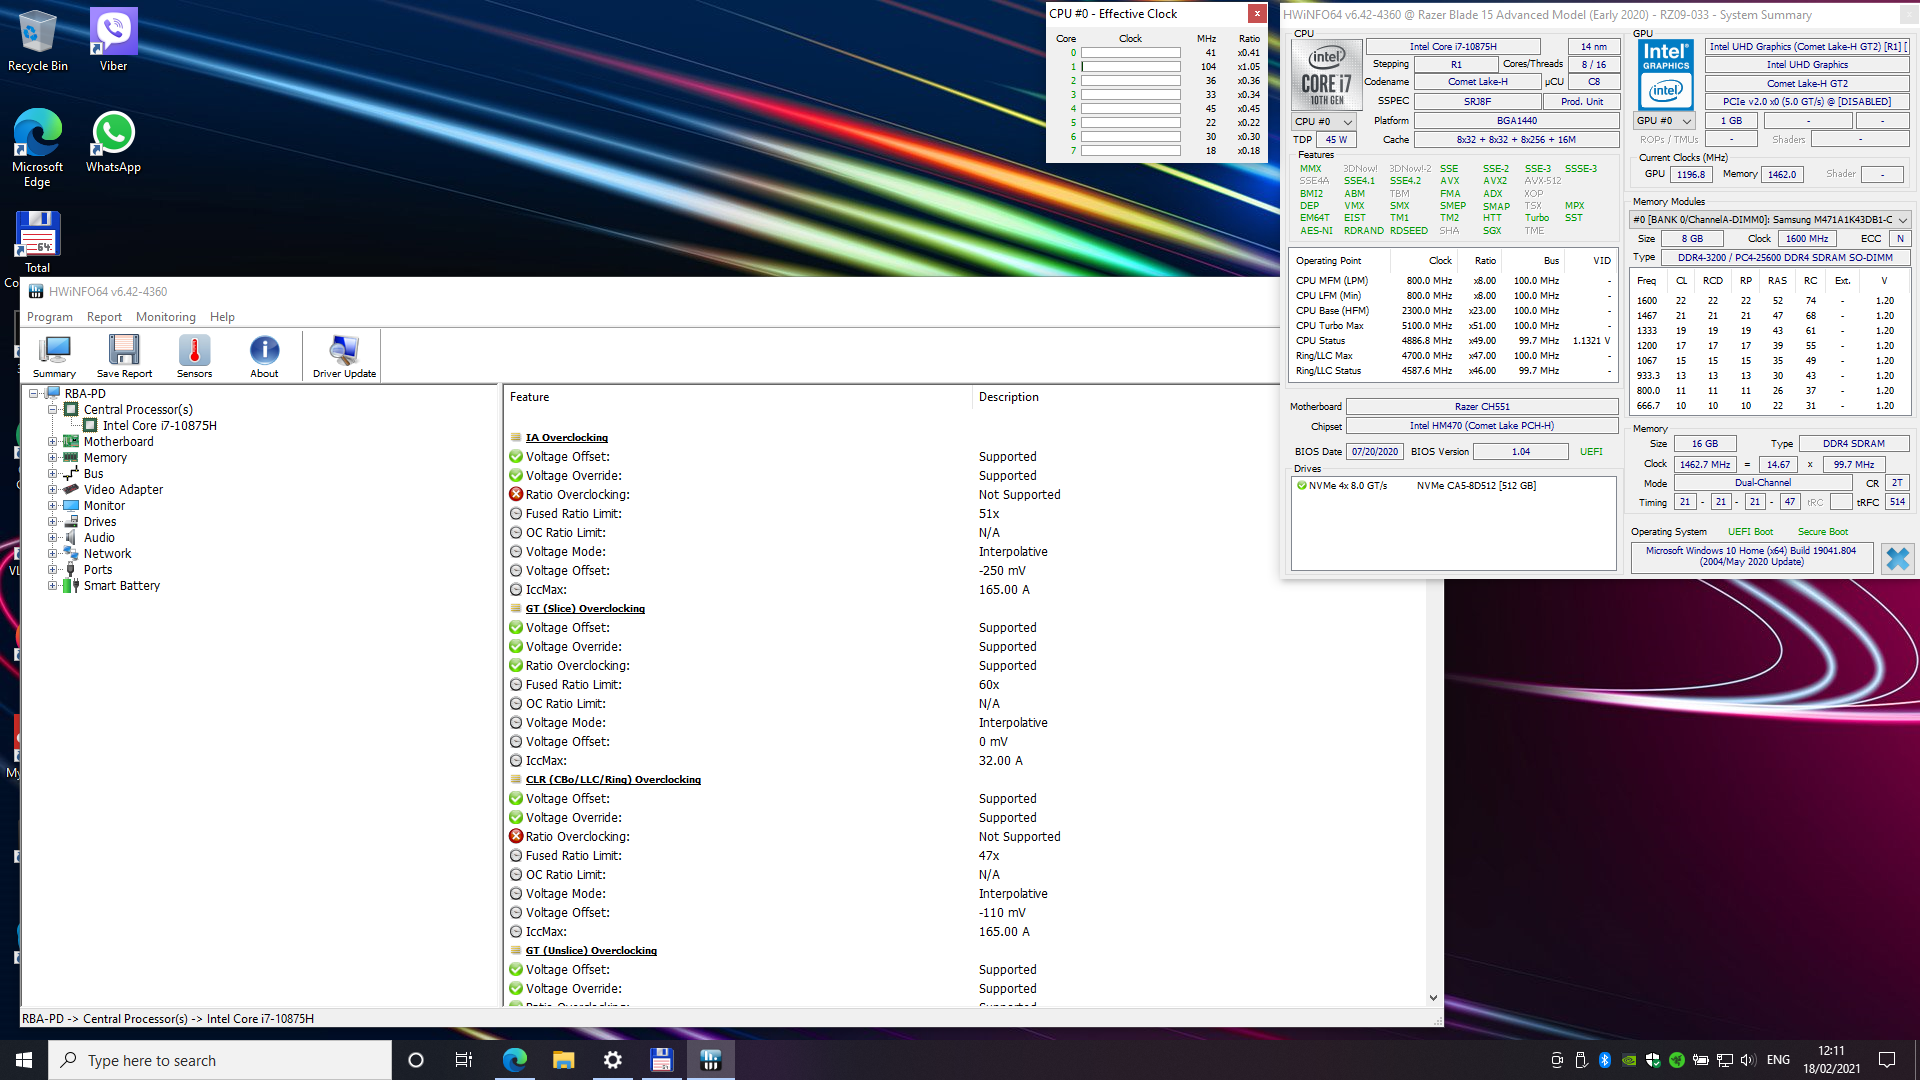Open Task View on taskbar
1920x1080 pixels.
tap(464, 1060)
